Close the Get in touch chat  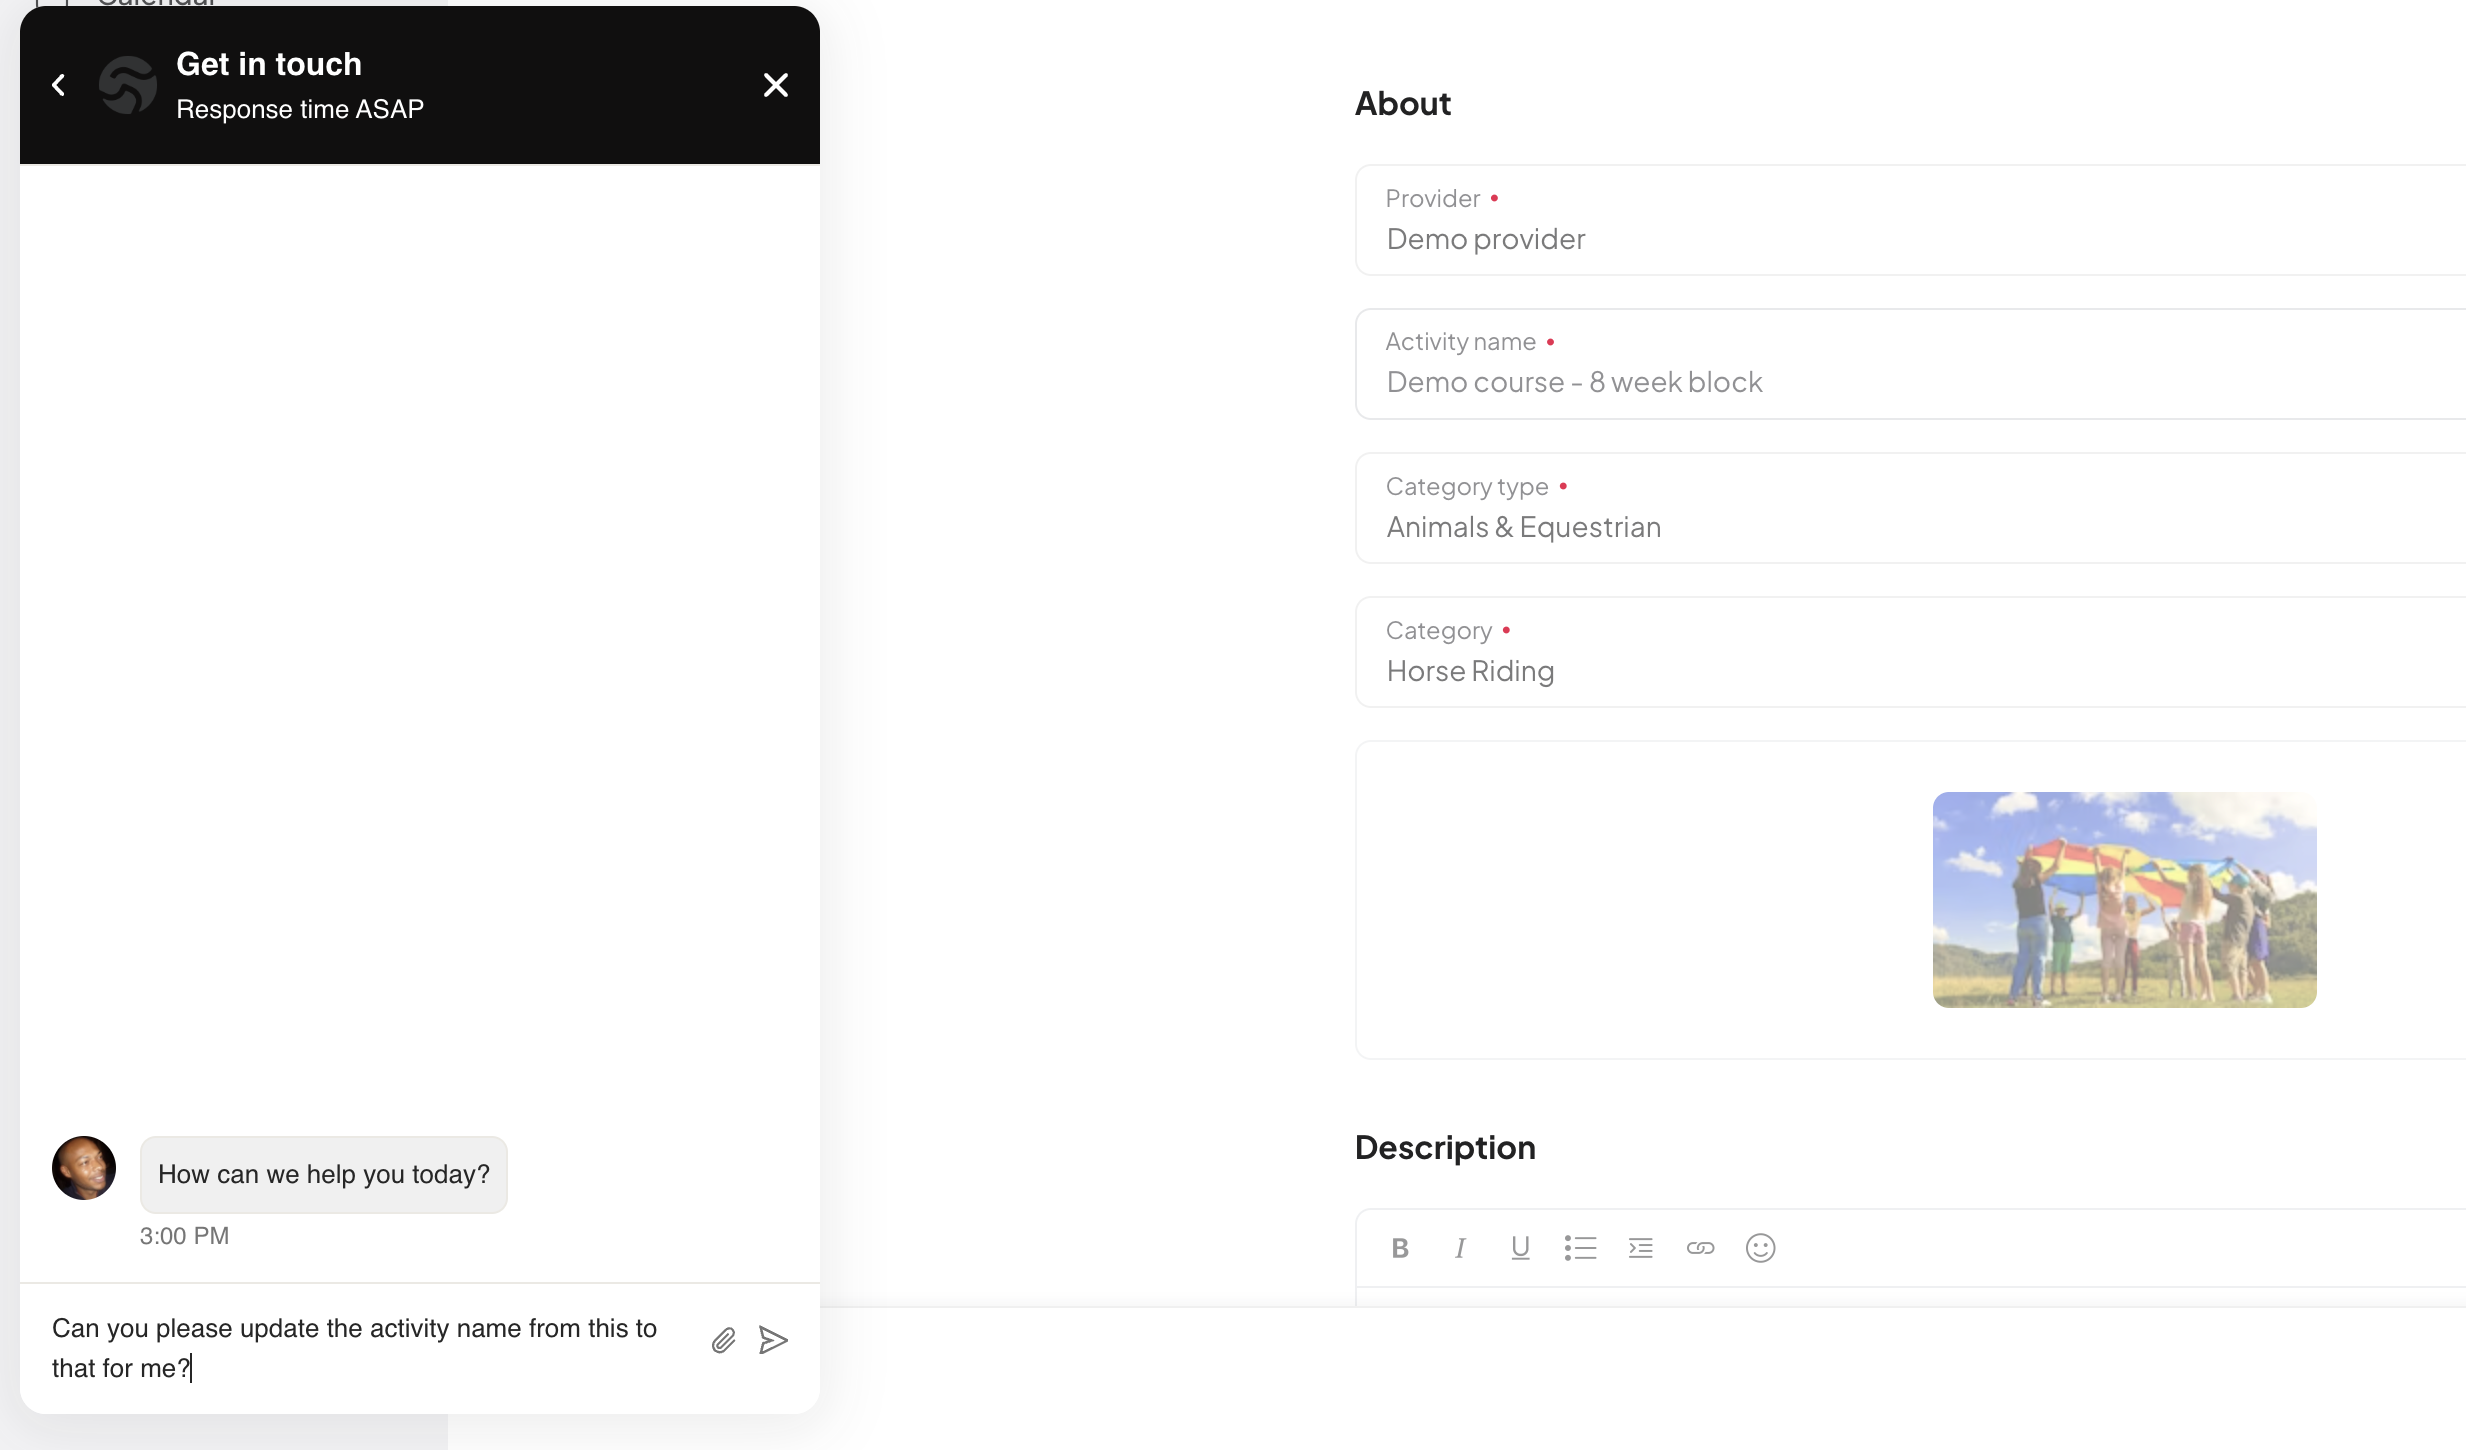pyautogui.click(x=775, y=85)
